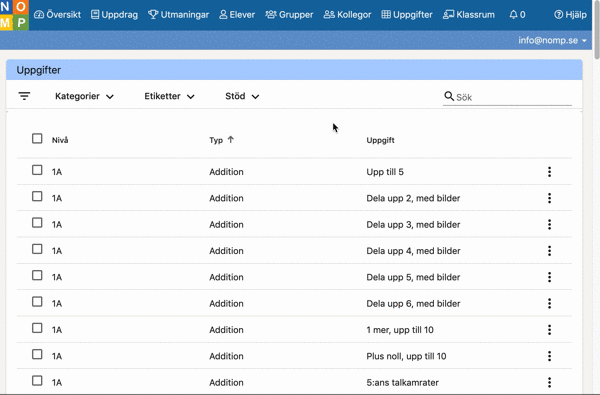Open the filter list icon

click(24, 96)
